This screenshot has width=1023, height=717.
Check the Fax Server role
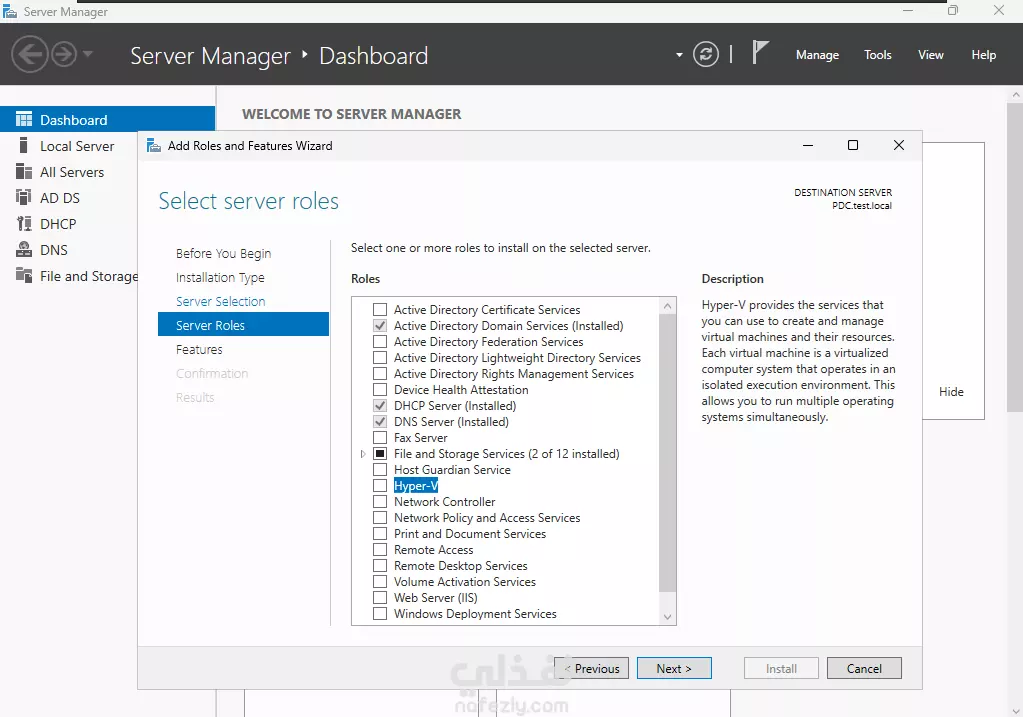(x=380, y=437)
